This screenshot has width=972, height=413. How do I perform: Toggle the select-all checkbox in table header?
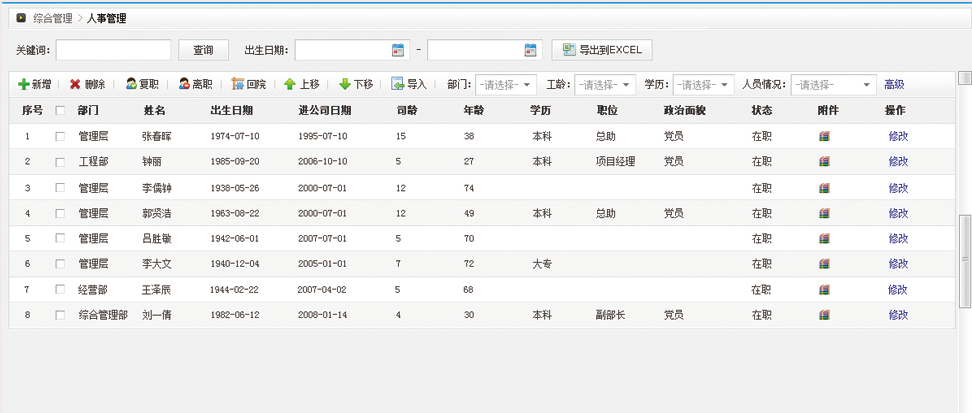(x=60, y=110)
